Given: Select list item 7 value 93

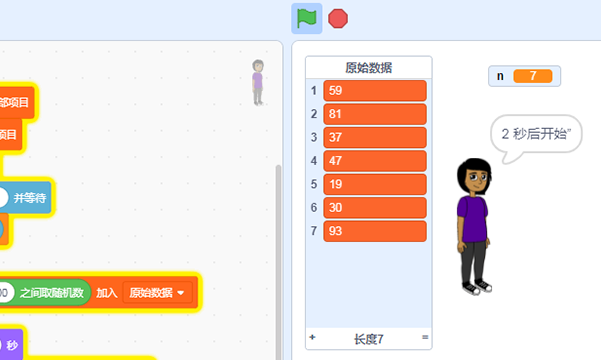Looking at the screenshot, I should [x=375, y=231].
